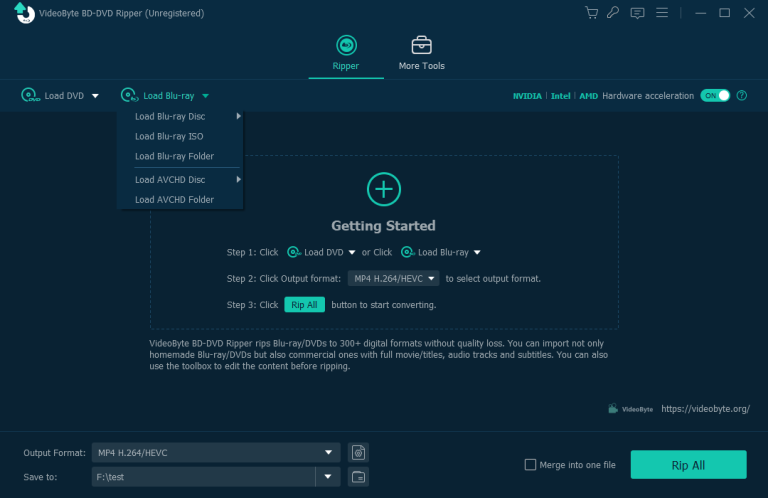Click the toolbar Load Blu-ray button
768x498 pixels.
158,95
